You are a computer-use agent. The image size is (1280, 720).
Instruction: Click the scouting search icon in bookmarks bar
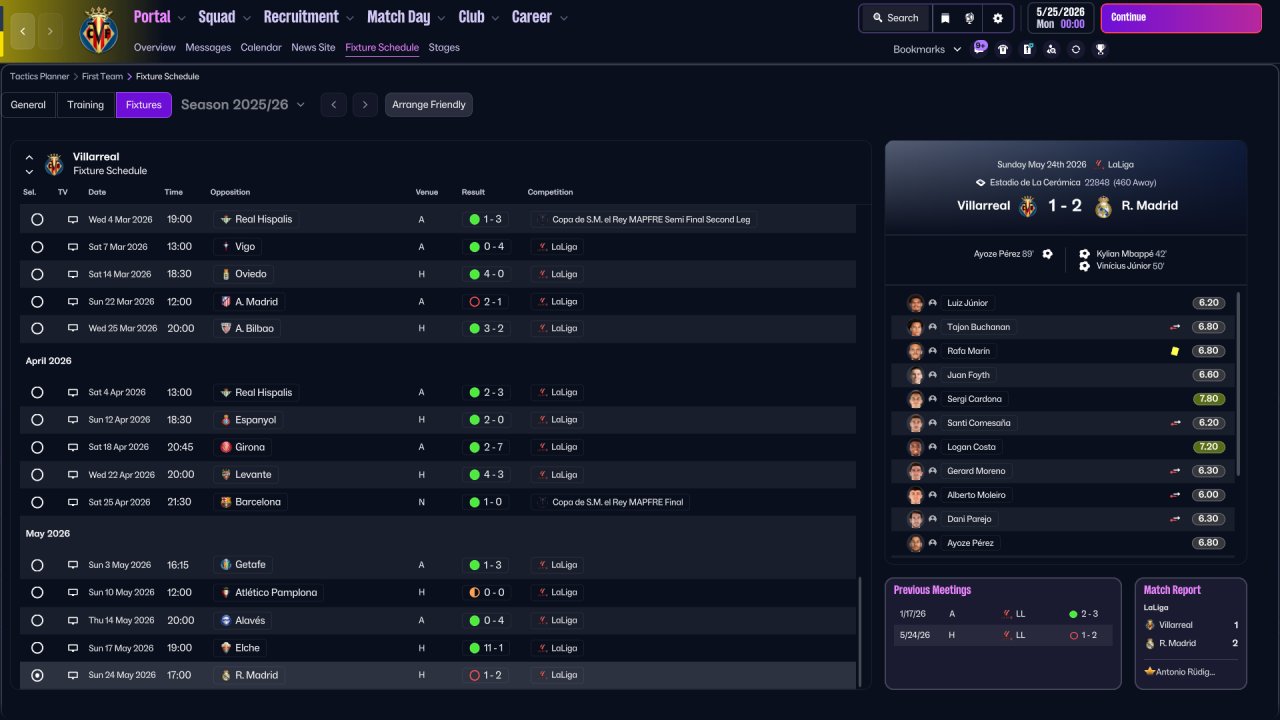point(1051,49)
